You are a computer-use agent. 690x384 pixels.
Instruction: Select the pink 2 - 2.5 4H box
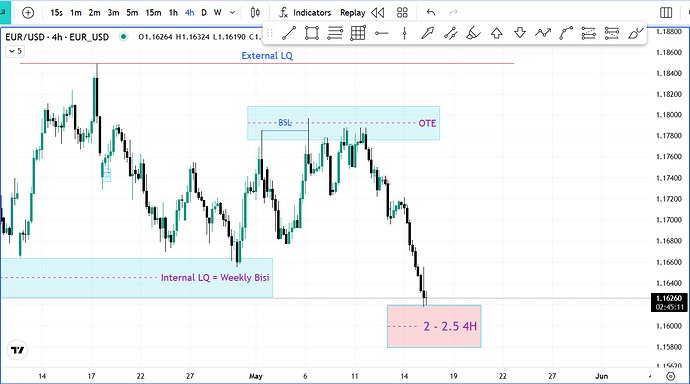[x=434, y=326]
